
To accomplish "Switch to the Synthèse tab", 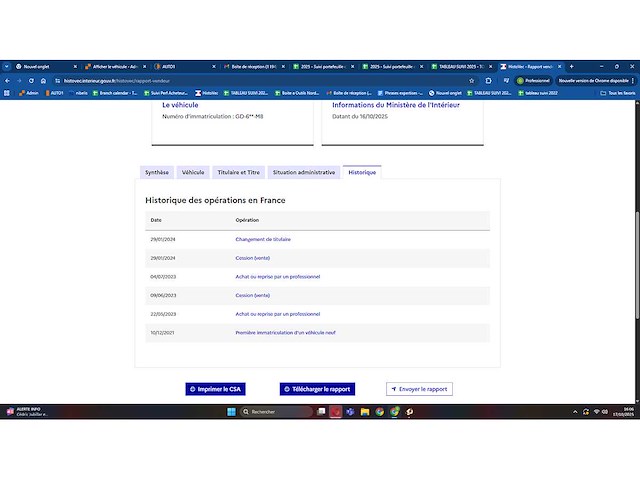I will click(x=157, y=172).
